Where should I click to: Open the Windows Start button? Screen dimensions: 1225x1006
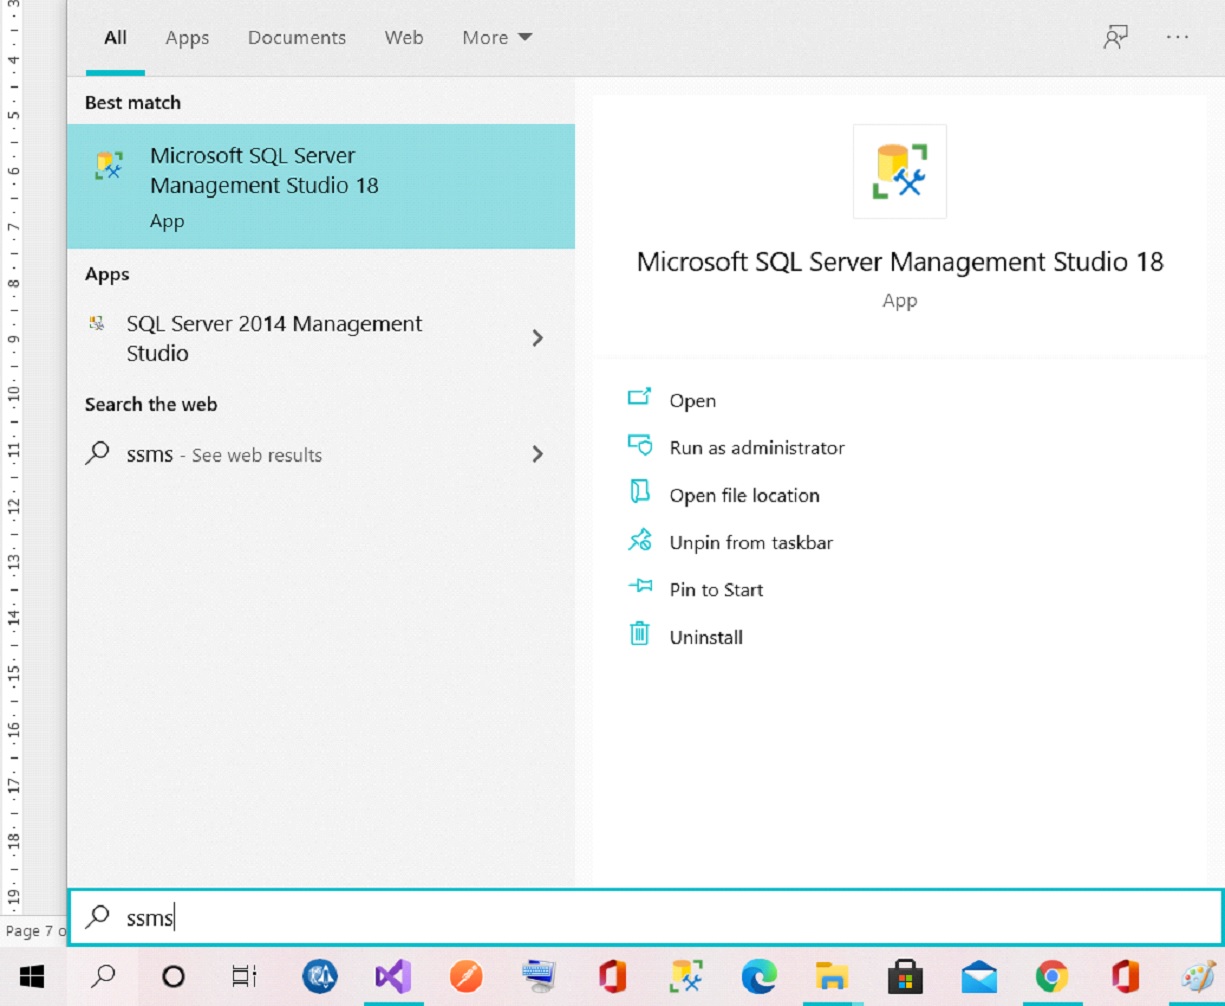point(32,976)
